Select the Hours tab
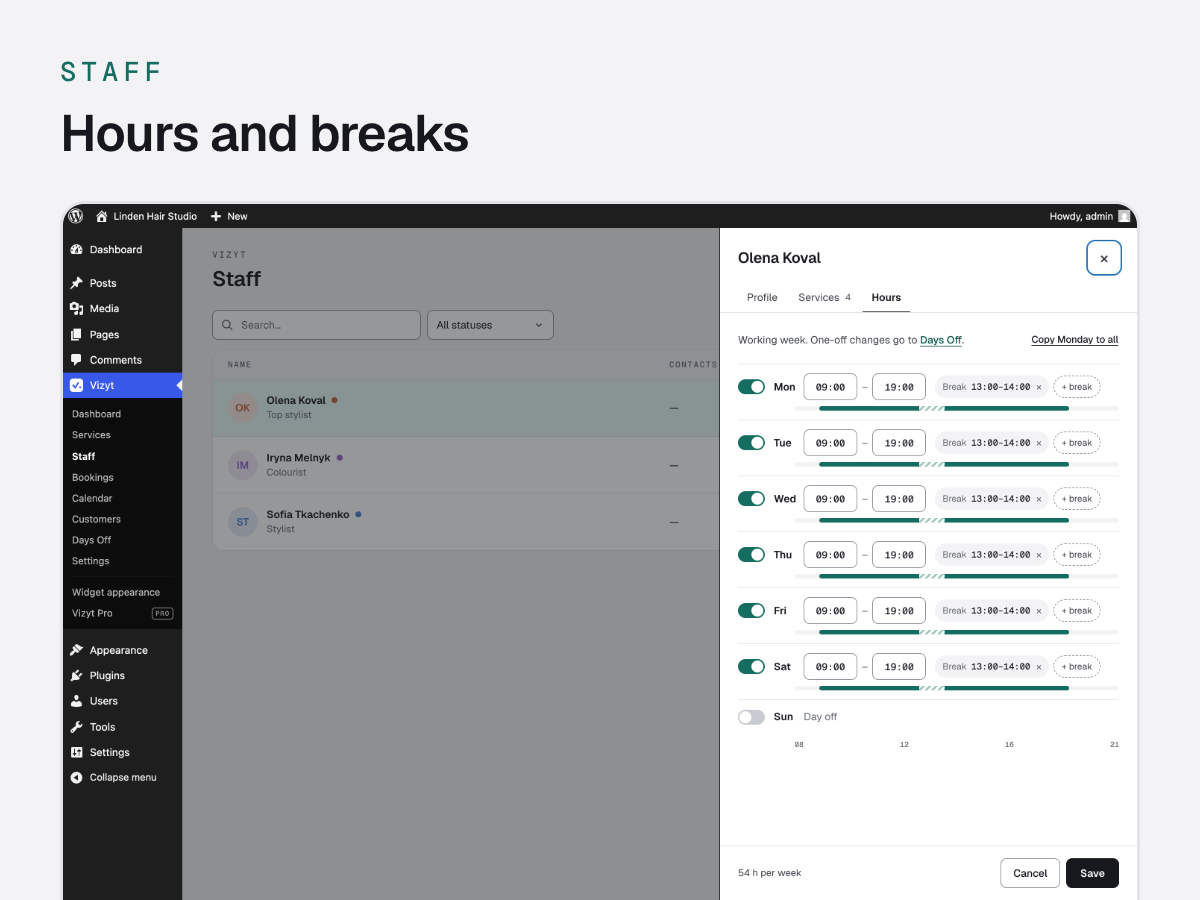Viewport: 1200px width, 900px height. point(886,297)
